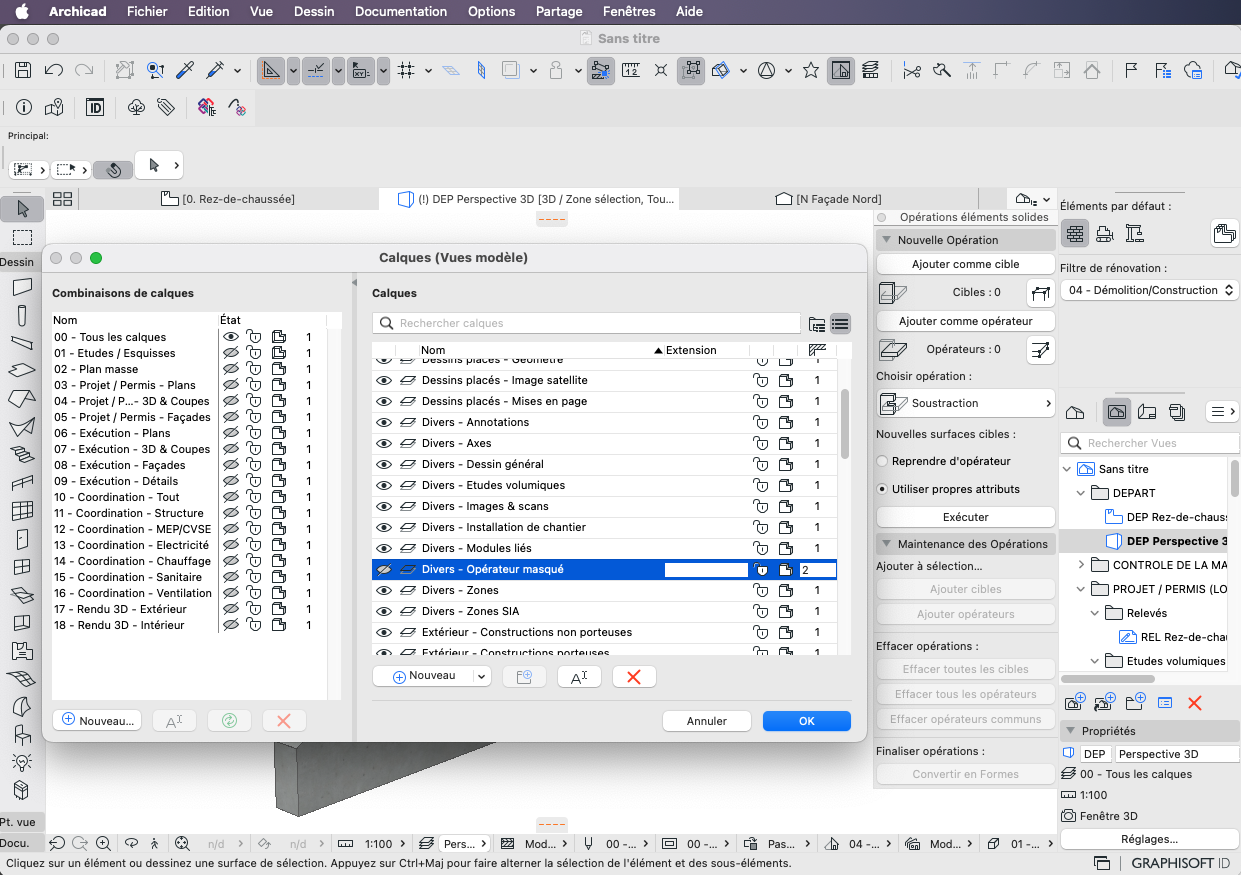Expand the CONTROLE DE LA MA folder
Image resolution: width=1241 pixels, height=875 pixels.
1081,565
